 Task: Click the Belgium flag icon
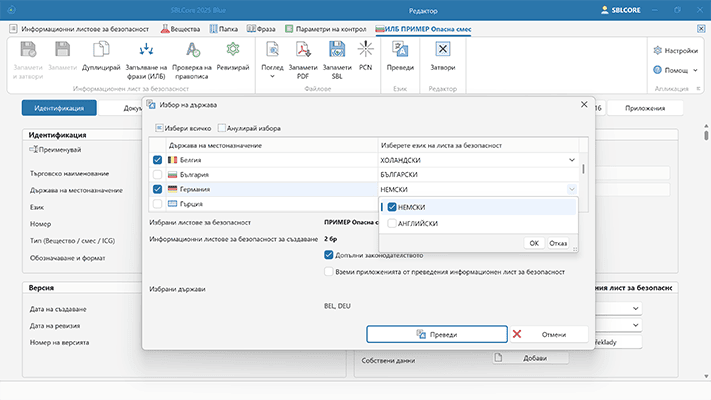pyautogui.click(x=172, y=160)
